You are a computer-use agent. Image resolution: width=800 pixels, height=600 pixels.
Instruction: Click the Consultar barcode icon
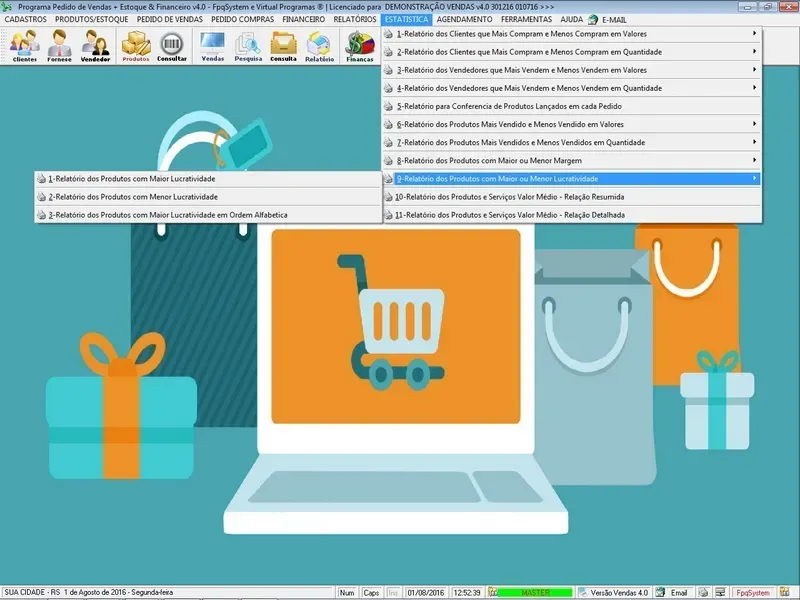tap(172, 46)
